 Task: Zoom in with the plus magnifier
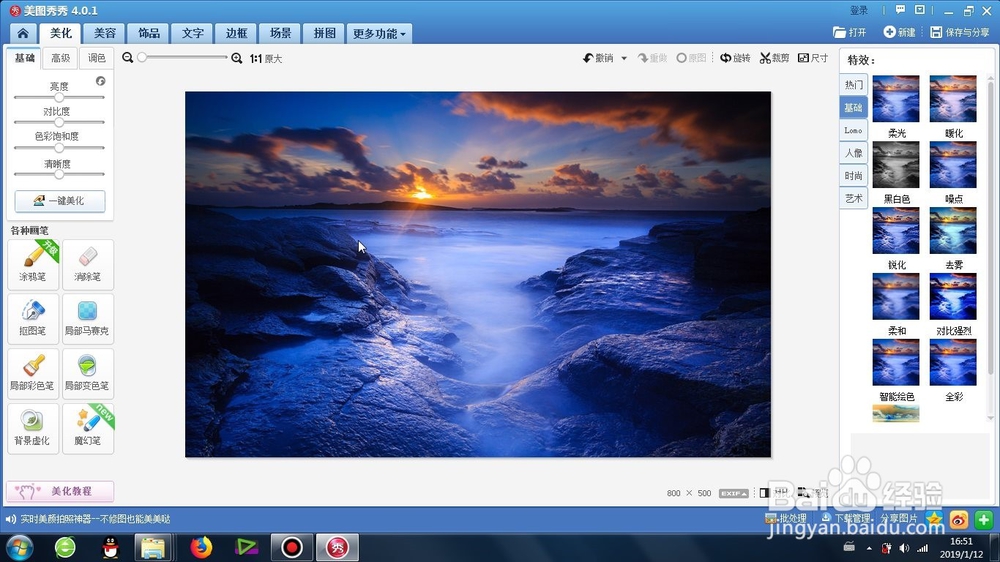pos(237,58)
